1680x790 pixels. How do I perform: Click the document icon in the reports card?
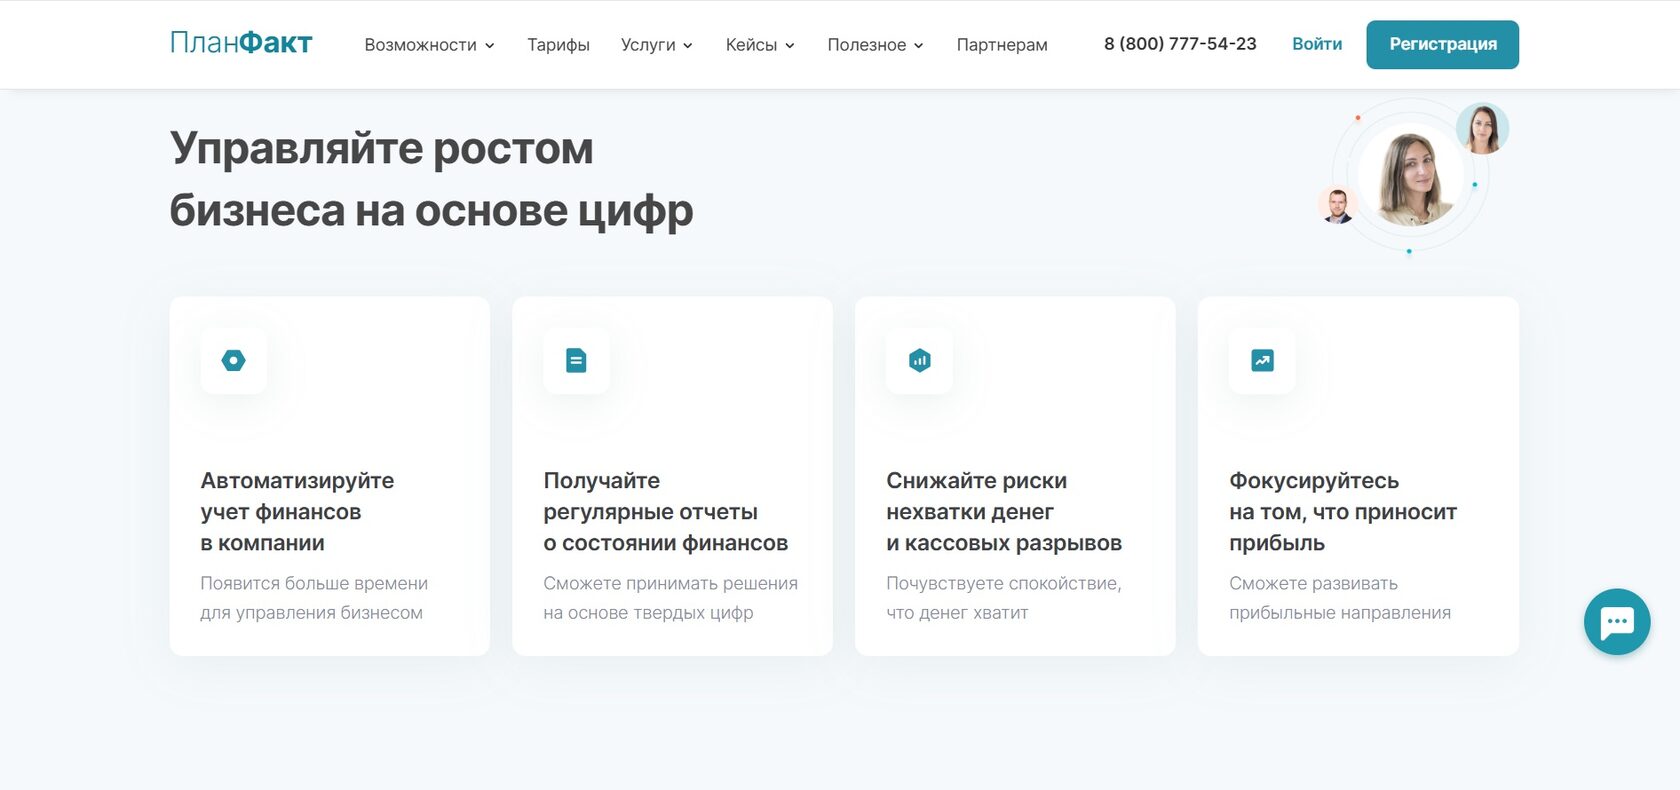tap(576, 360)
